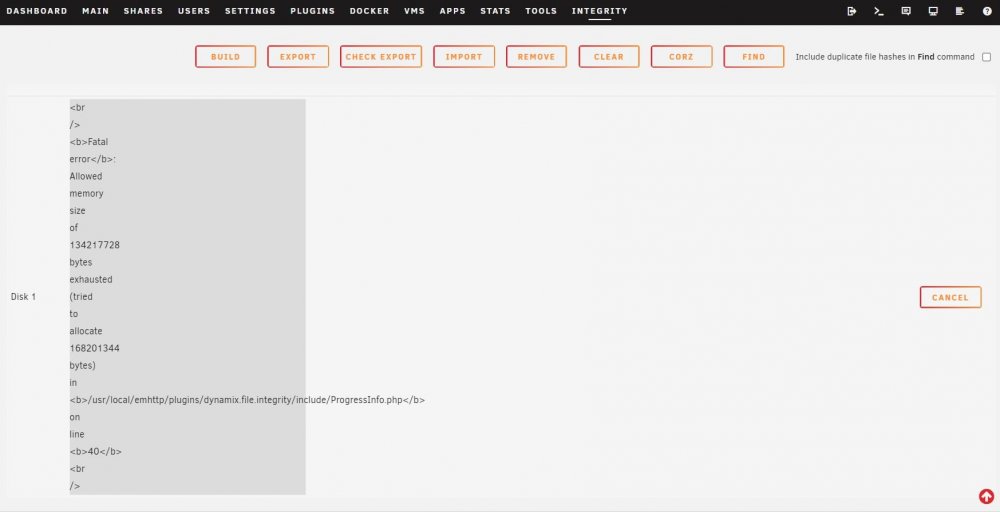
Task: Select the Integrity menu item
Action: pyautogui.click(x=599, y=11)
